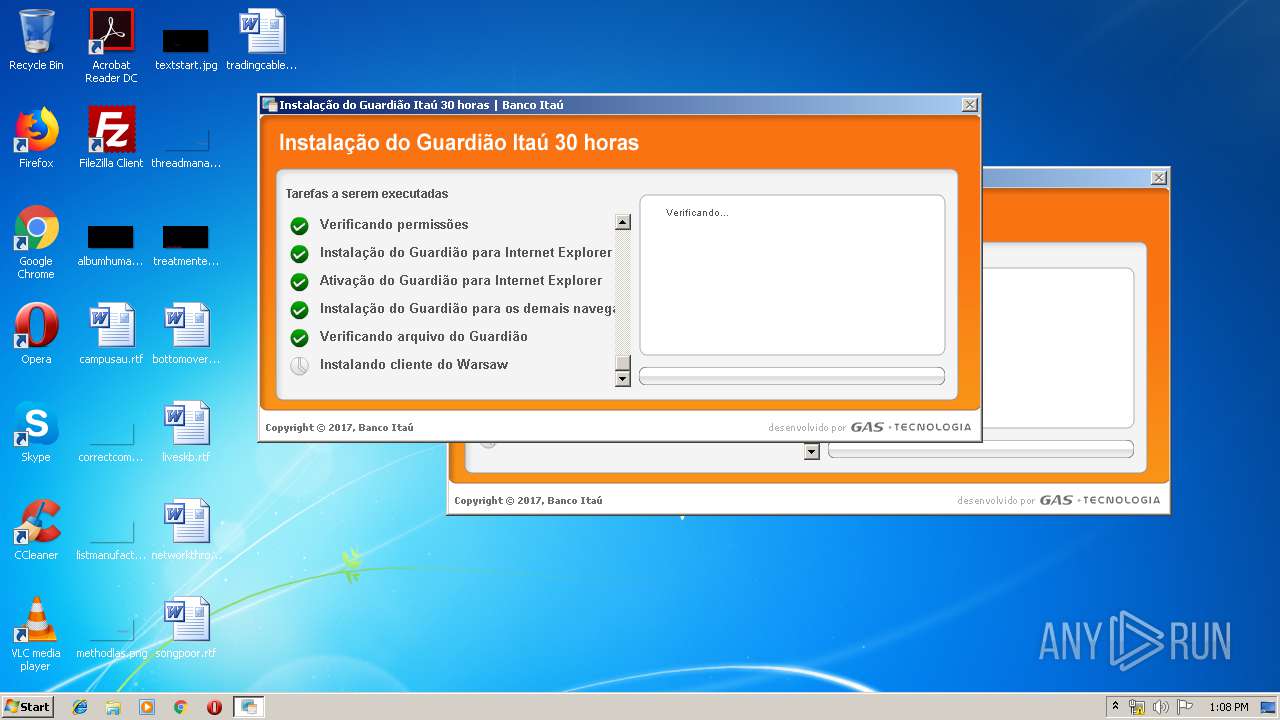Switch to the Guardião installer taskbar button
The image size is (1280, 720).
(x=248, y=707)
